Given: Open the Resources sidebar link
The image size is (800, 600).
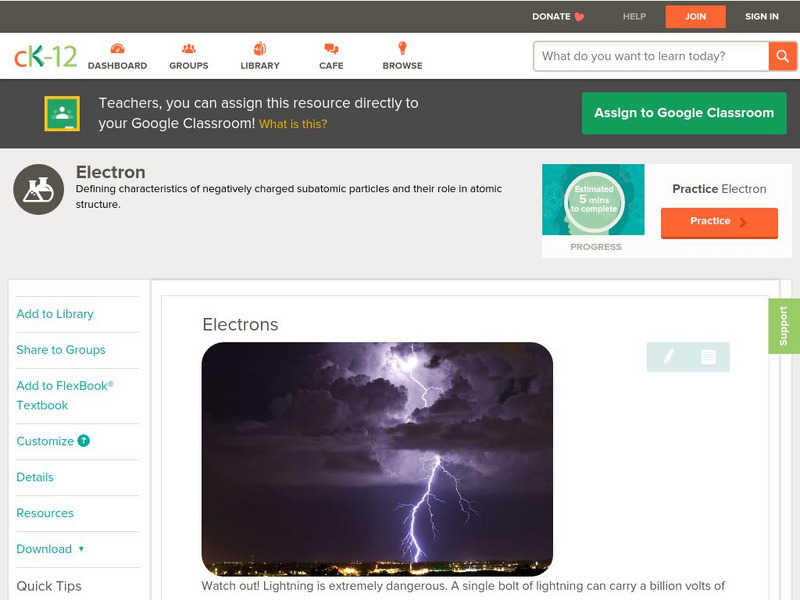Looking at the screenshot, I should (x=45, y=513).
